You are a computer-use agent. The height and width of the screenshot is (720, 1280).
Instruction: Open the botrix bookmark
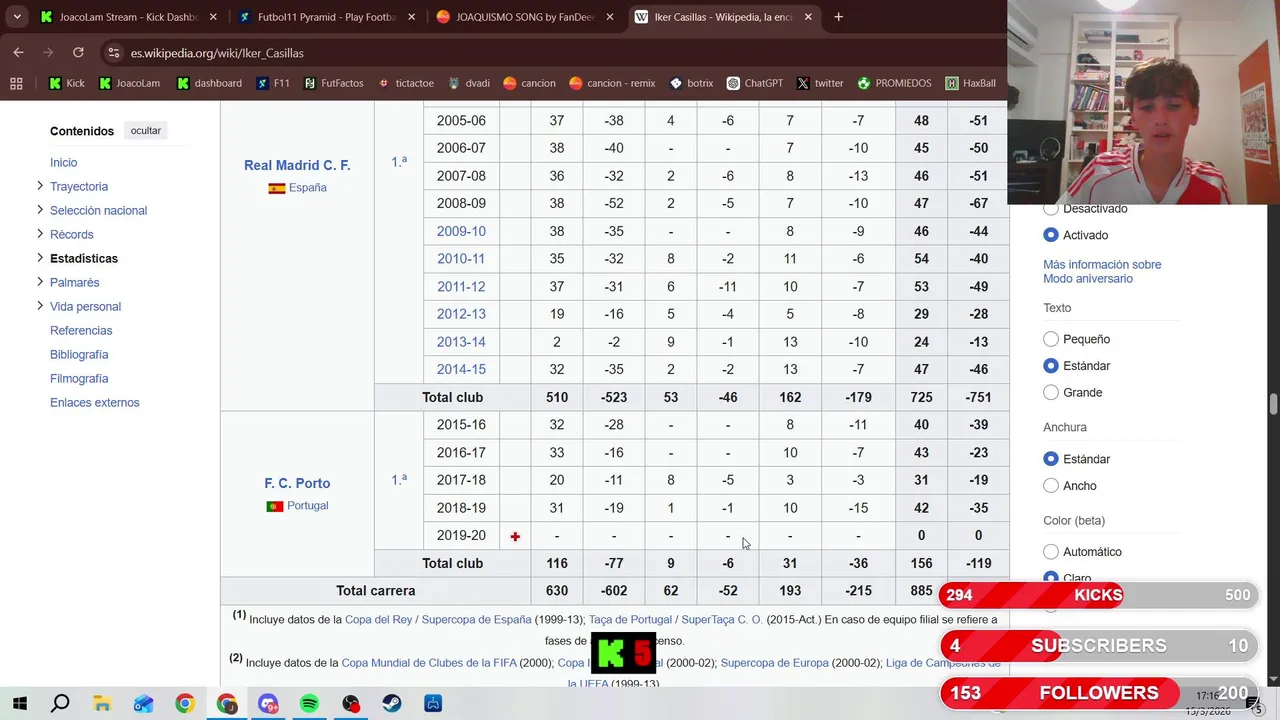(x=691, y=83)
